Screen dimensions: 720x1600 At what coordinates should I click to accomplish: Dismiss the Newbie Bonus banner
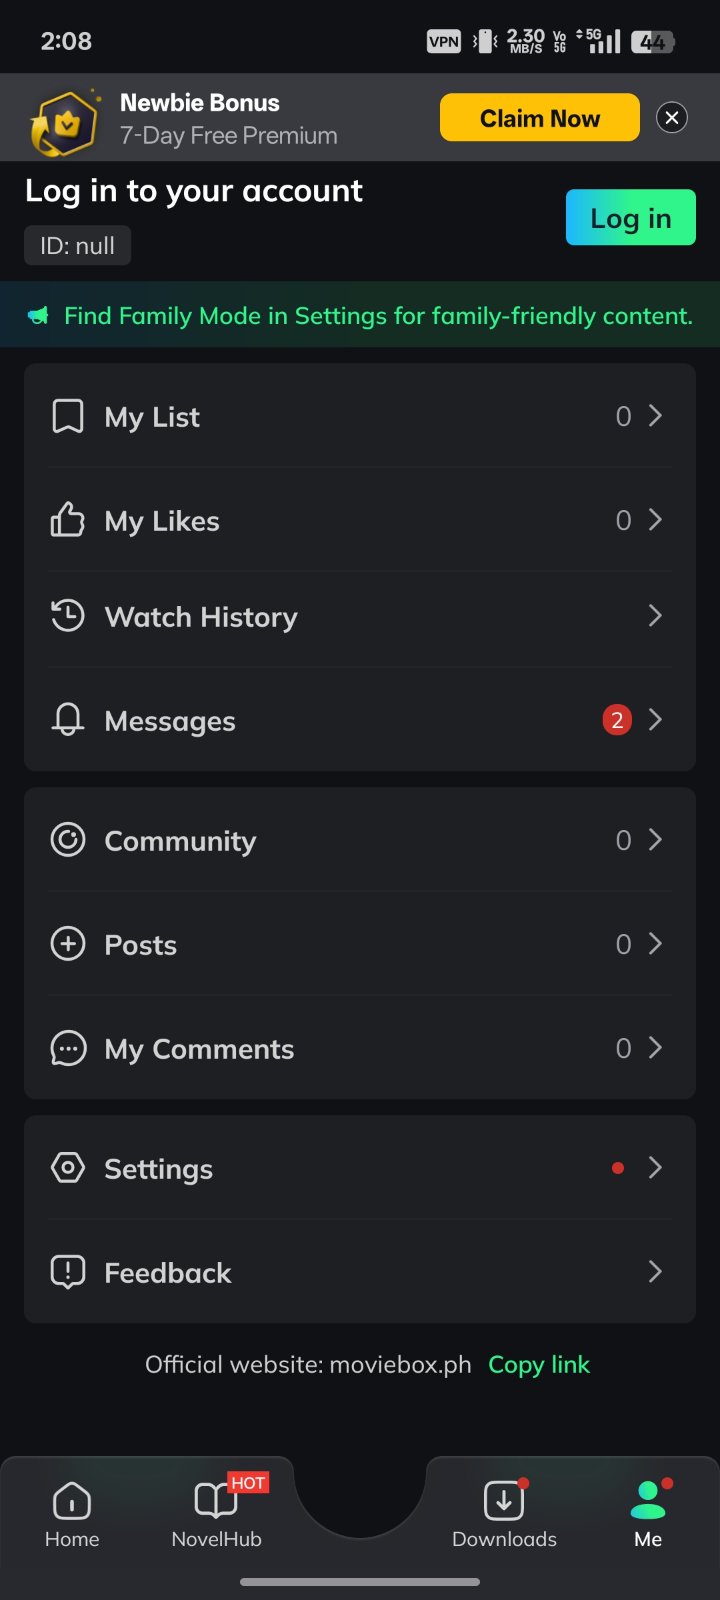coord(672,118)
